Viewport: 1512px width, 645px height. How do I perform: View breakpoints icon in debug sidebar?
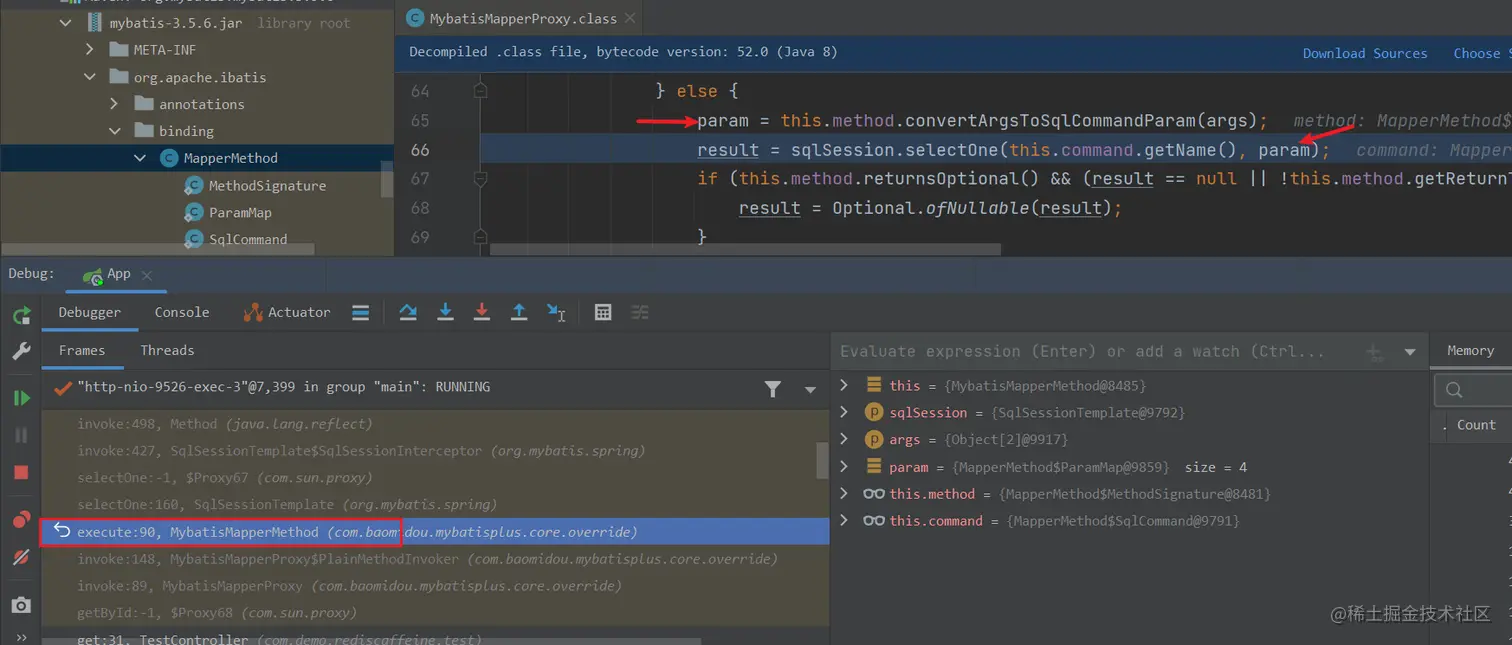[x=21, y=520]
